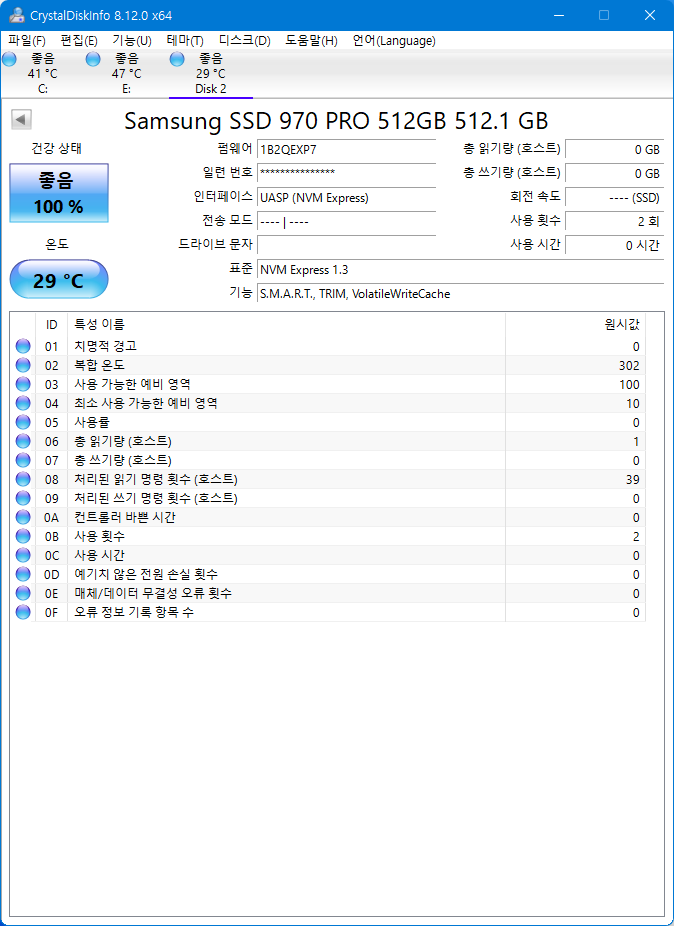Viewport: 674px width, 926px height.
Task: Click status orb for 03 사용 가능한 예비 영역
Action: click(x=23, y=384)
